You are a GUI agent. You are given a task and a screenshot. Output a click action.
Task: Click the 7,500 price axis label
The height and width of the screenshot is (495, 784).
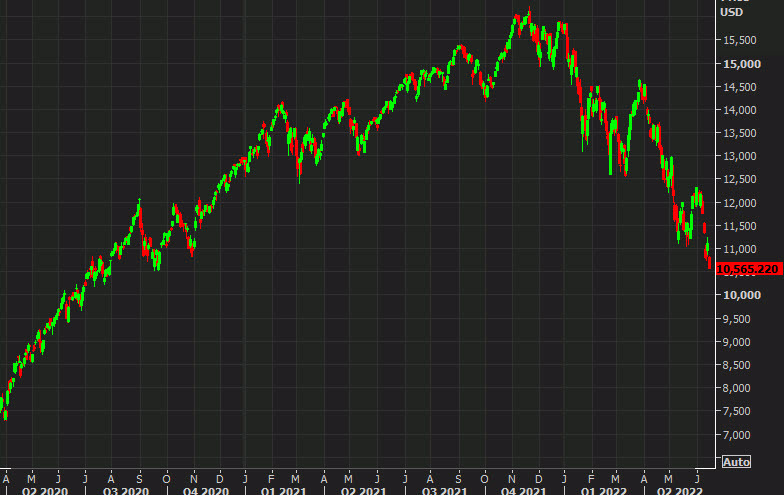click(x=737, y=411)
